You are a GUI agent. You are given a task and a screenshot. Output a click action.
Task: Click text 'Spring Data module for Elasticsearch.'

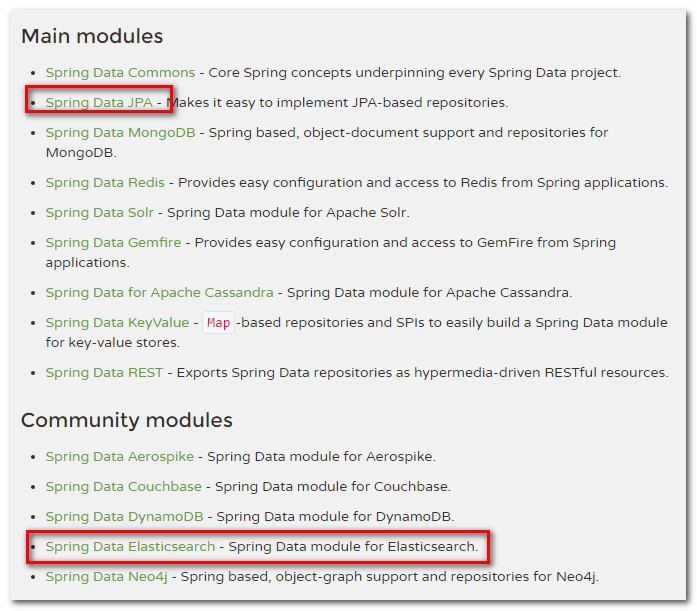pyautogui.click(x=353, y=547)
